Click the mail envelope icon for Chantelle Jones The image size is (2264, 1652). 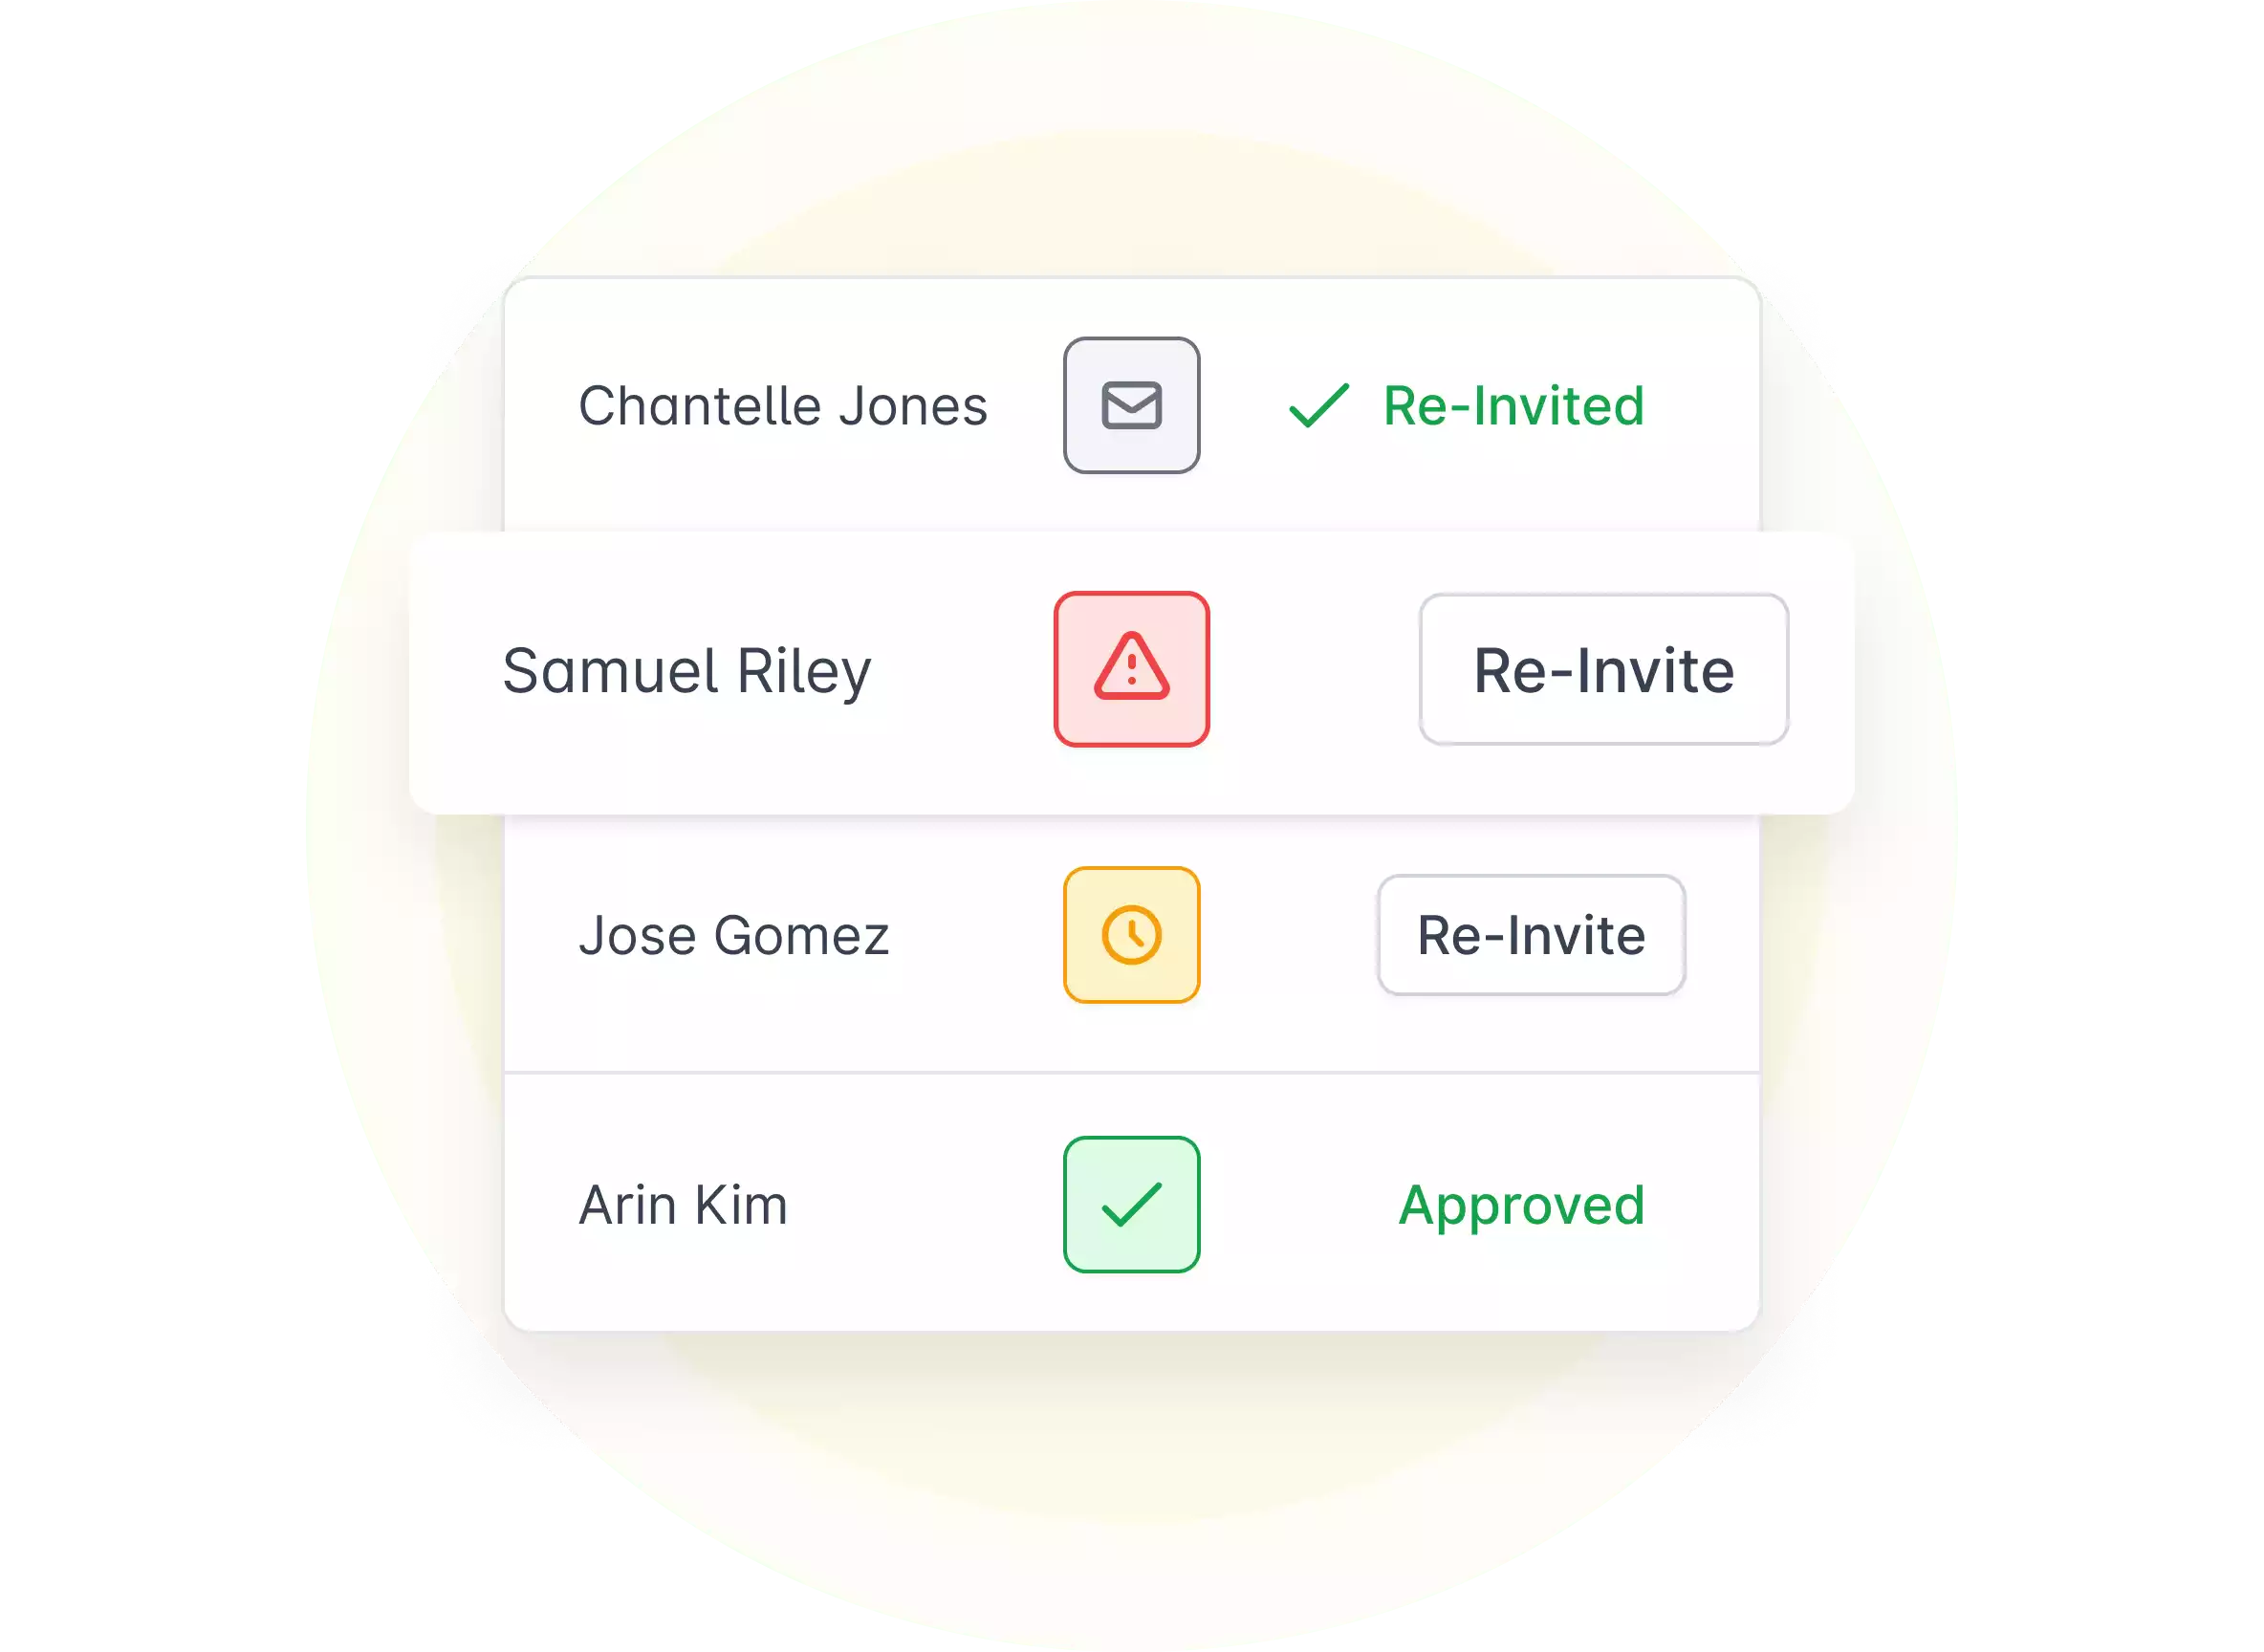pyautogui.click(x=1131, y=405)
